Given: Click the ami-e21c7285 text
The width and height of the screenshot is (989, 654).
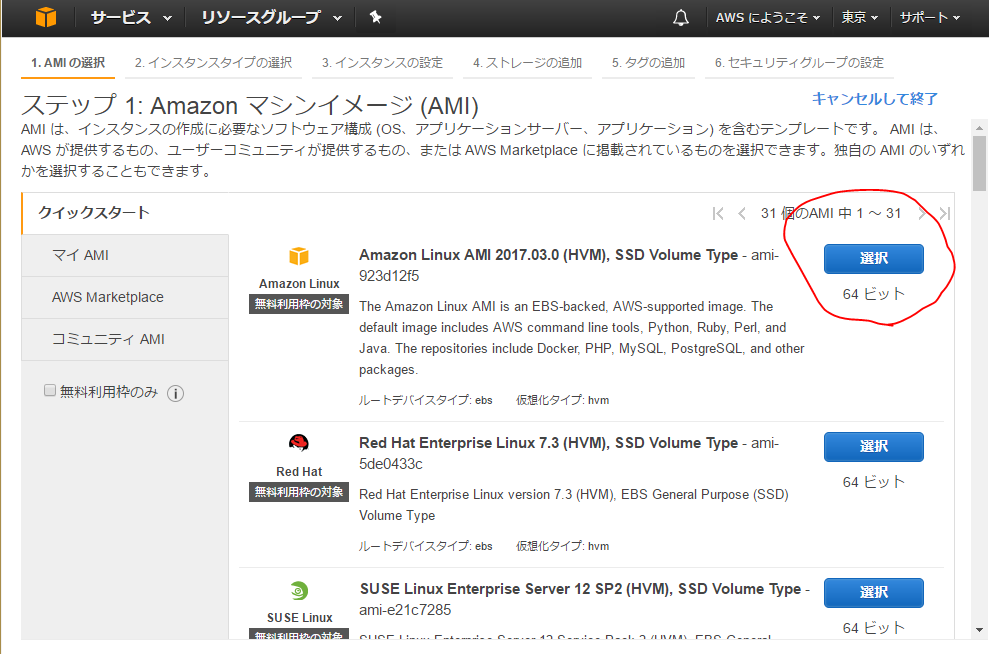Looking at the screenshot, I should [405, 610].
